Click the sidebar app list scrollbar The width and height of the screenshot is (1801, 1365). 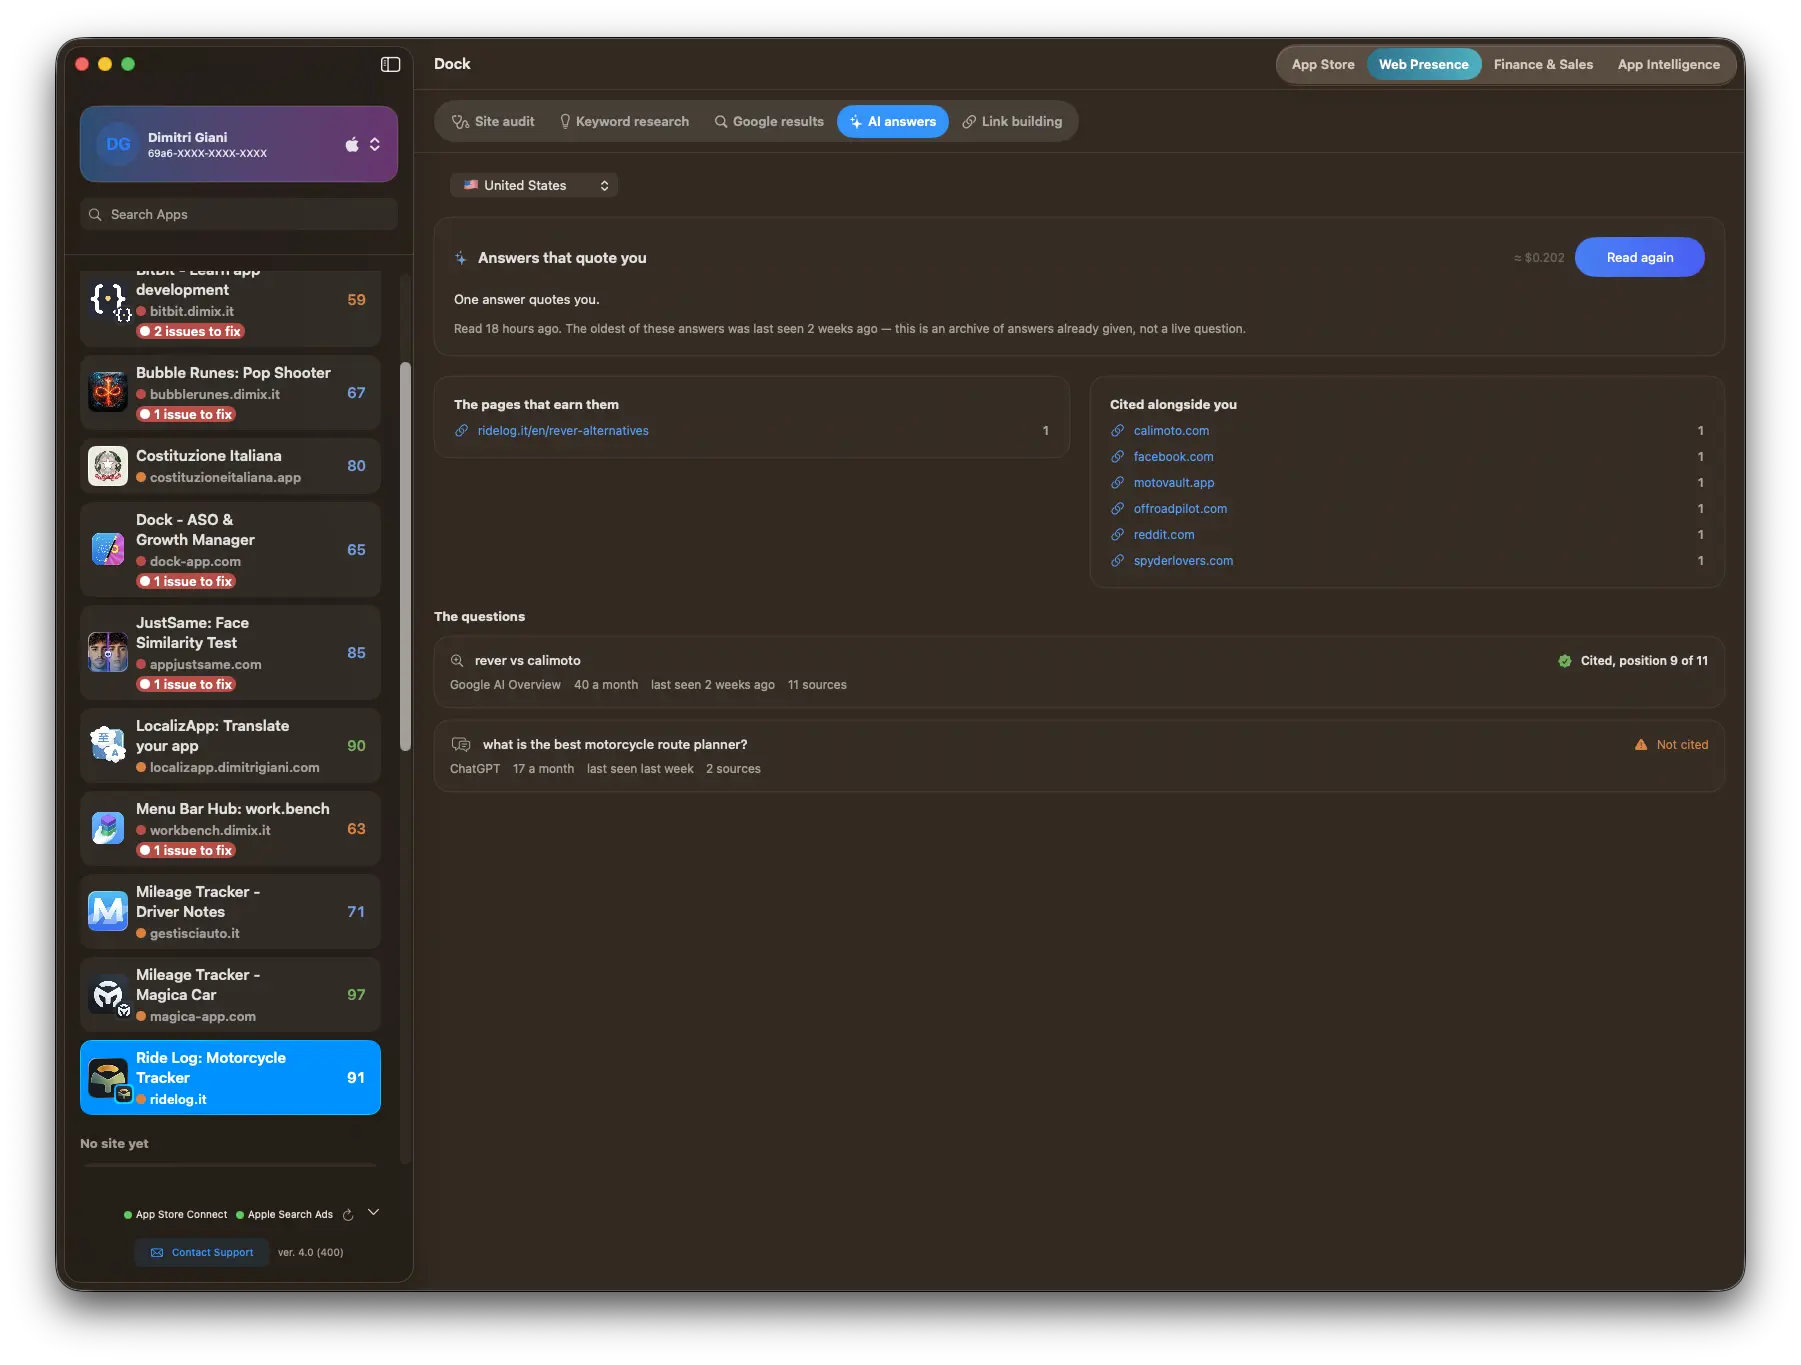point(405,555)
